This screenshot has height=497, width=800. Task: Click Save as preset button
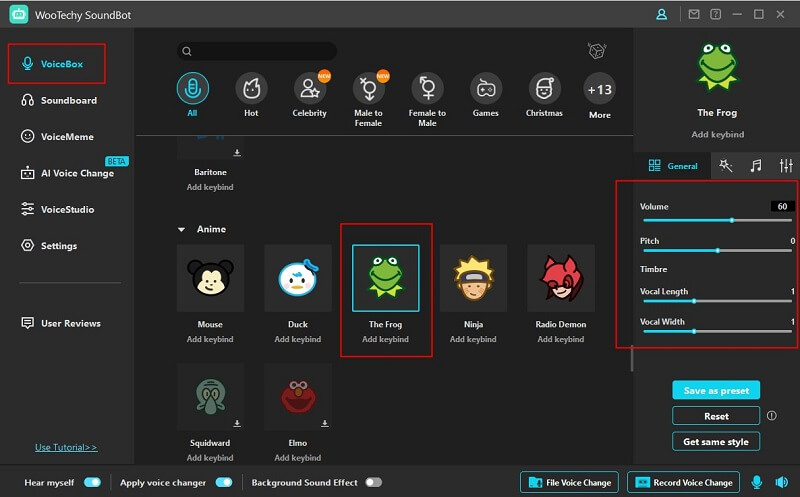[716, 390]
